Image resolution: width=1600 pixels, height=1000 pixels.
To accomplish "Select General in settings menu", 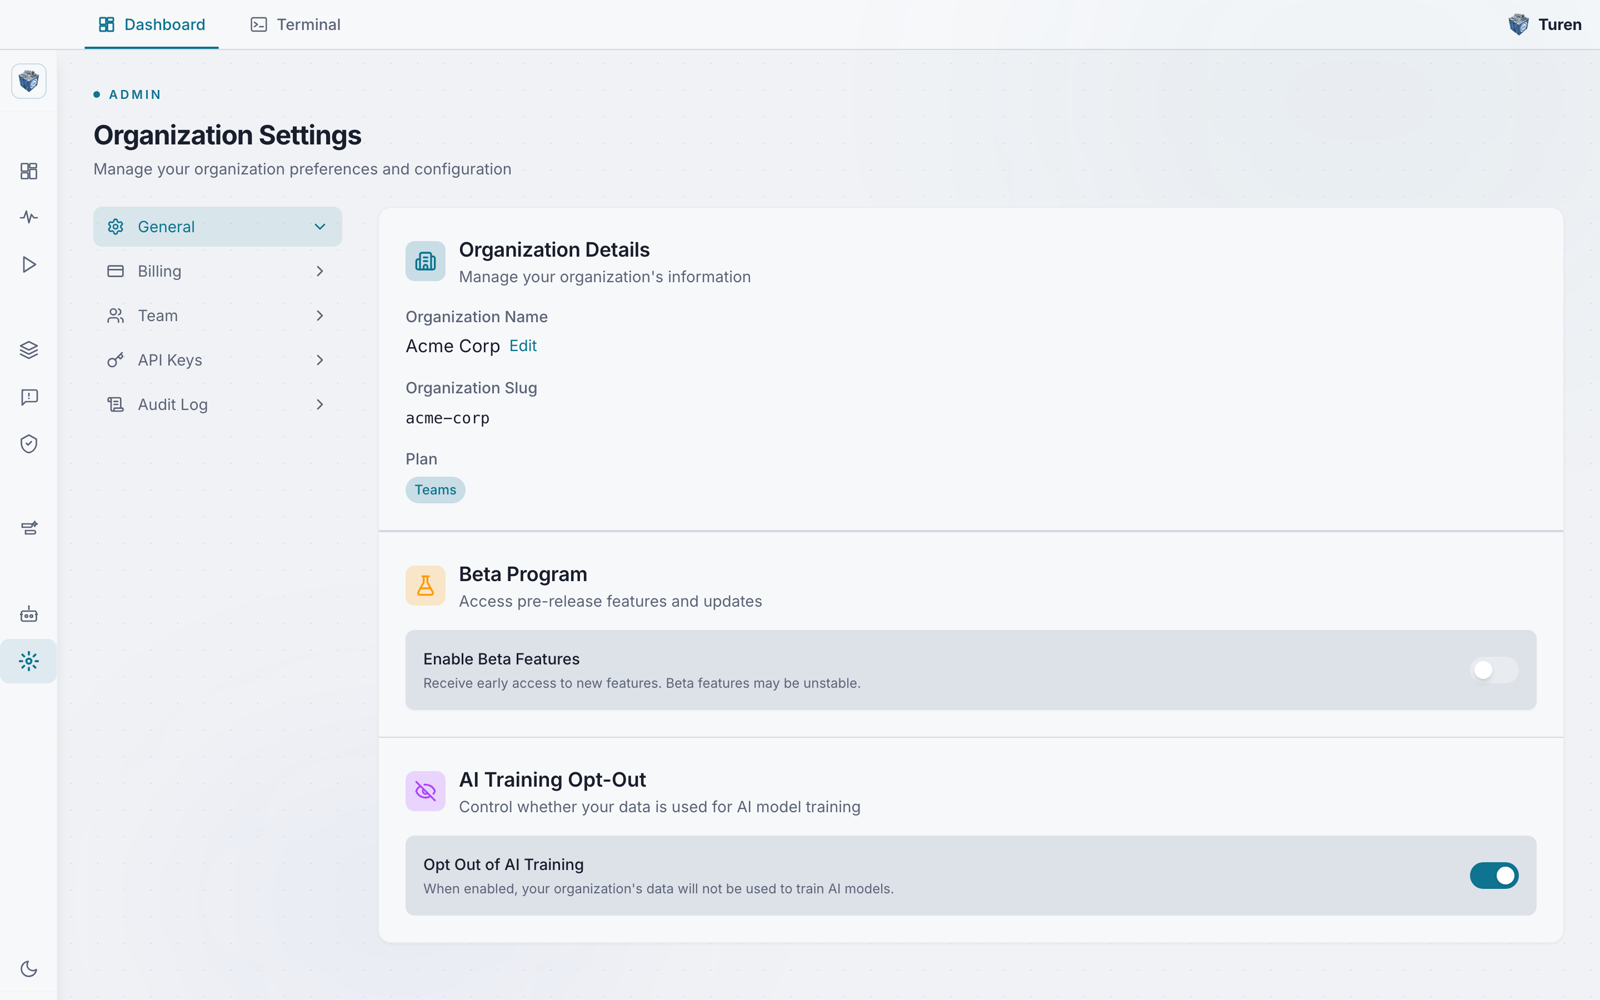I will (x=217, y=227).
